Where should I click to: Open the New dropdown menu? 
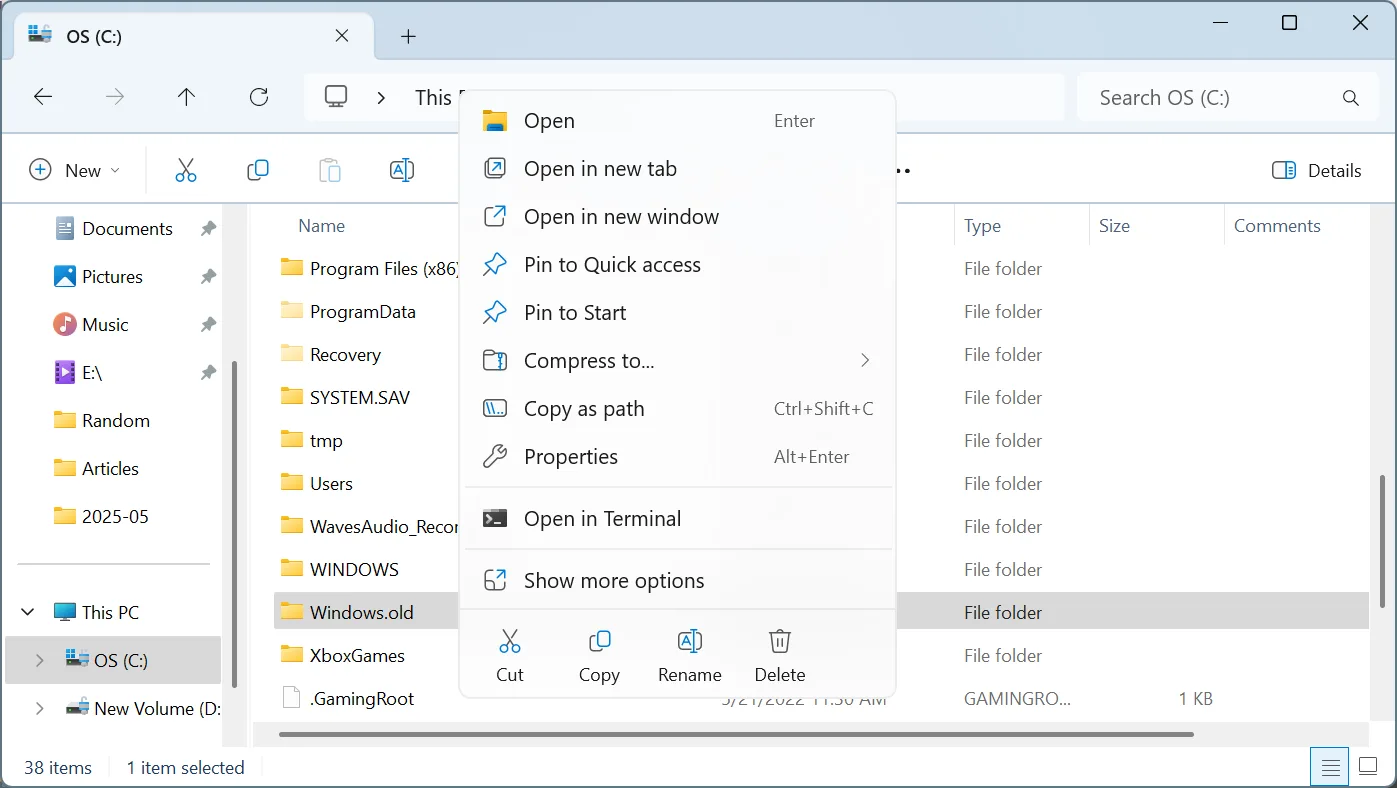pos(75,170)
